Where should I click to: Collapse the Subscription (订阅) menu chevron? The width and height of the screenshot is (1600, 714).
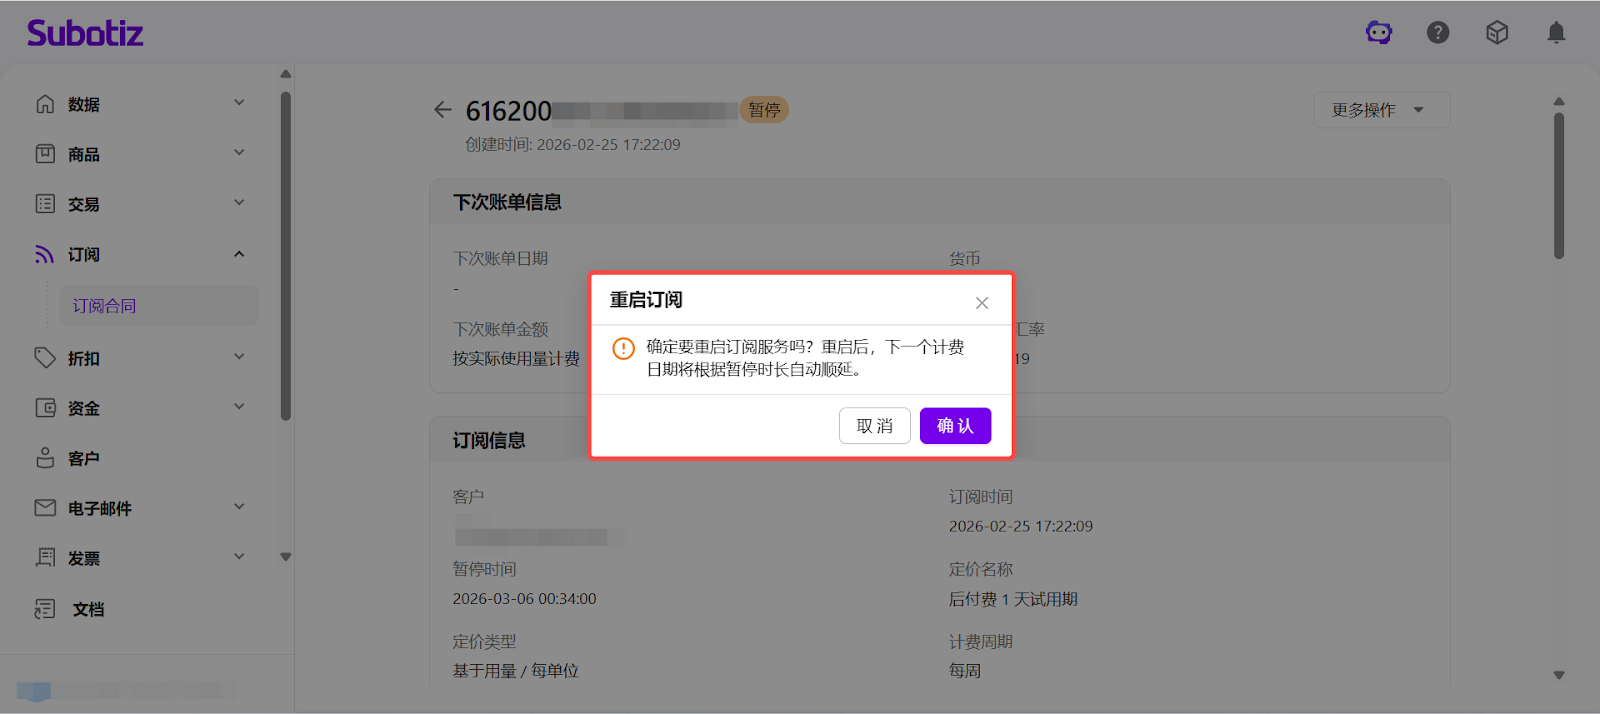pos(239,254)
